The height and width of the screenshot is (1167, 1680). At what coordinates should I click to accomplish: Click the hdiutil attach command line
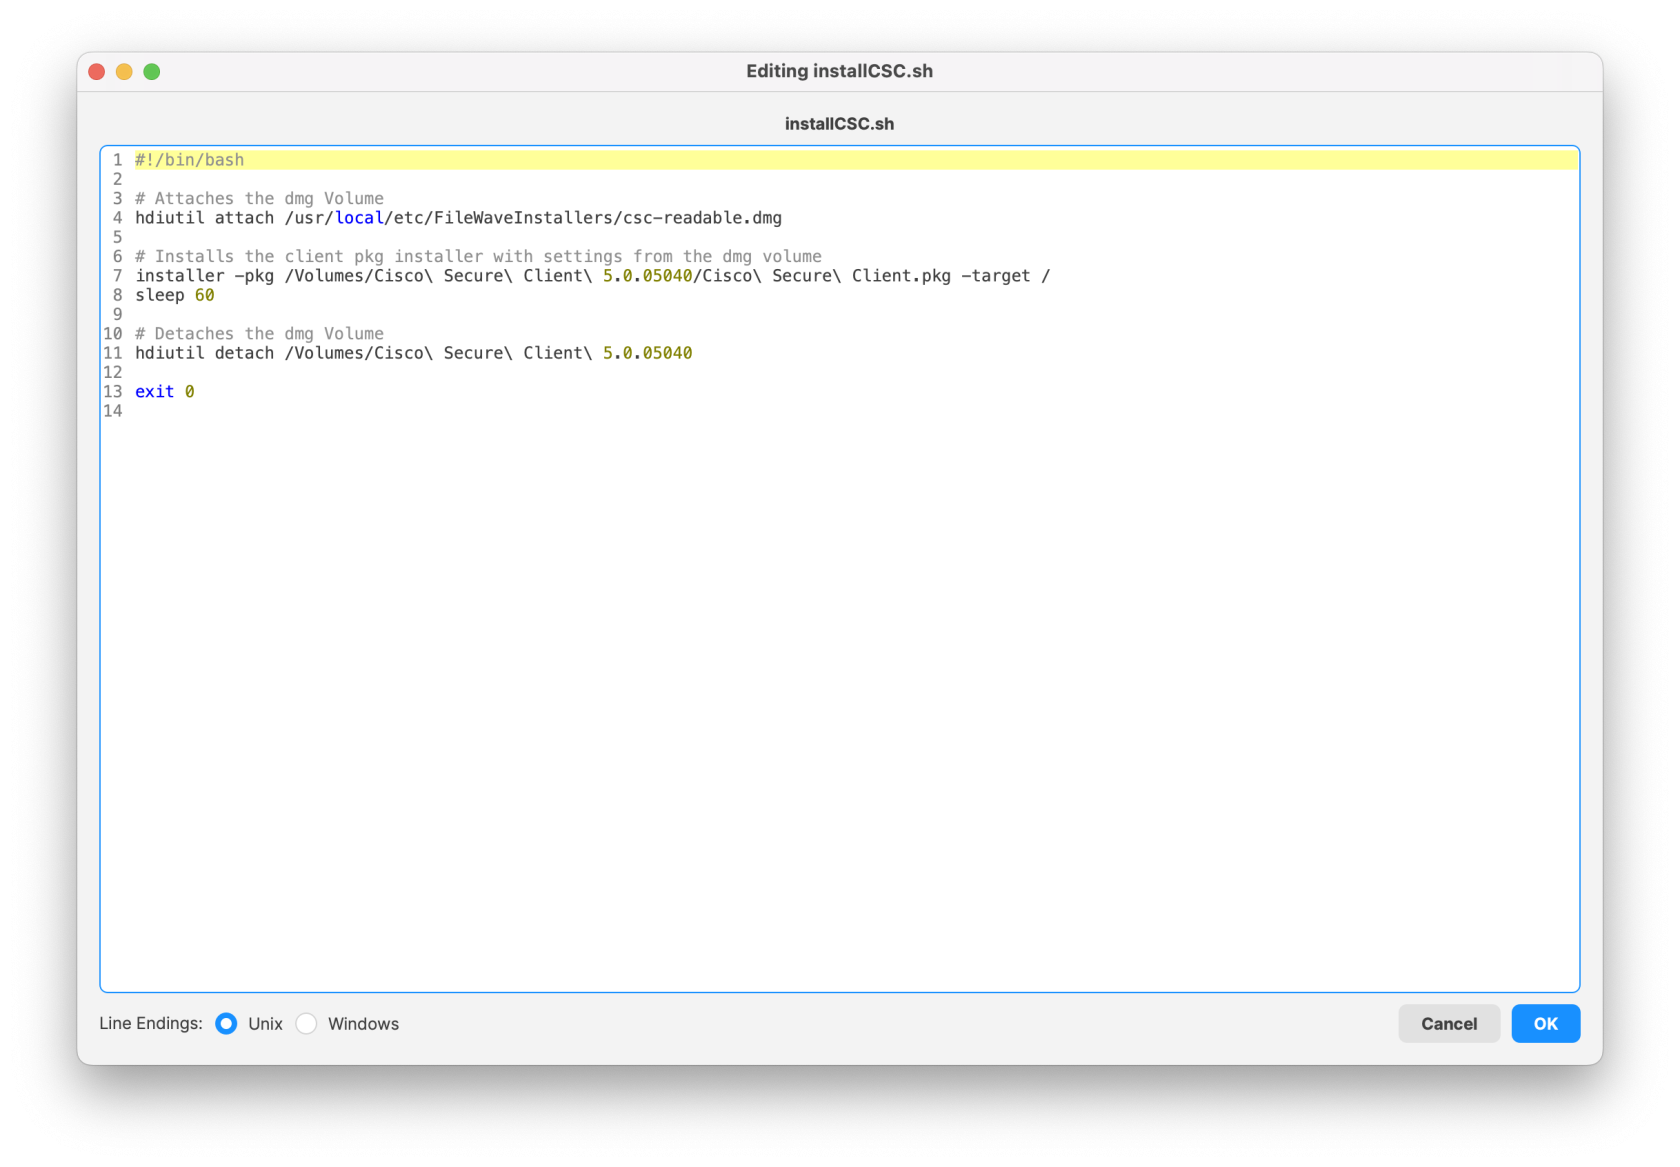click(x=459, y=218)
